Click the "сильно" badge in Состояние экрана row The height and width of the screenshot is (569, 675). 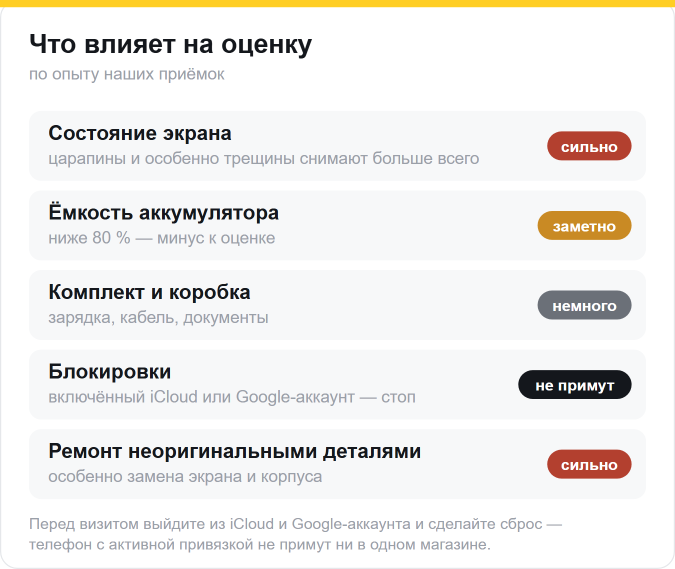[x=589, y=146]
